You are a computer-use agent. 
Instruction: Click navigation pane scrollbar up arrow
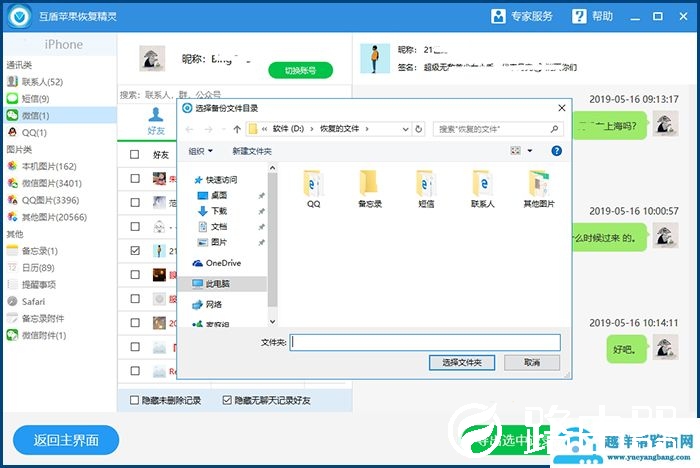tap(272, 168)
